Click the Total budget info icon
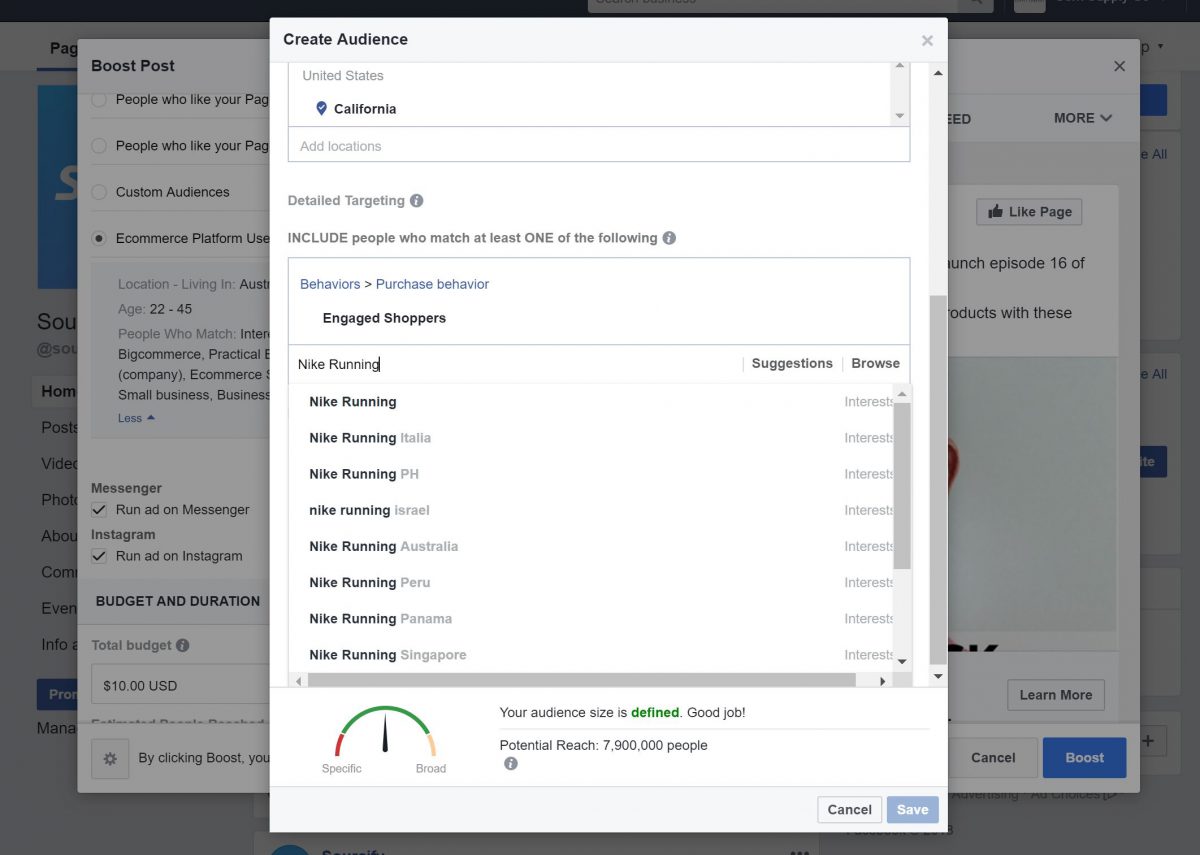This screenshot has width=1200, height=855. (x=182, y=646)
